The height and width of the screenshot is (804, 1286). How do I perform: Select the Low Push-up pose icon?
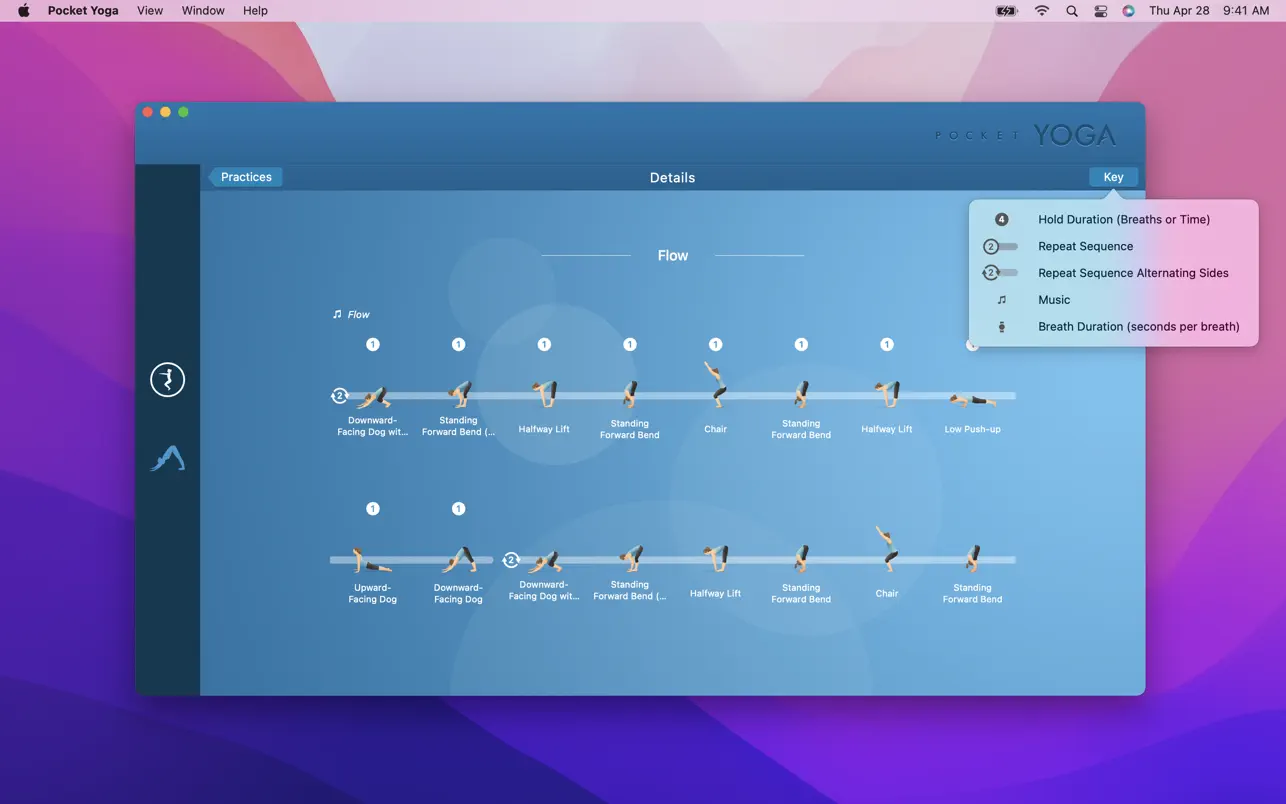[x=972, y=400]
